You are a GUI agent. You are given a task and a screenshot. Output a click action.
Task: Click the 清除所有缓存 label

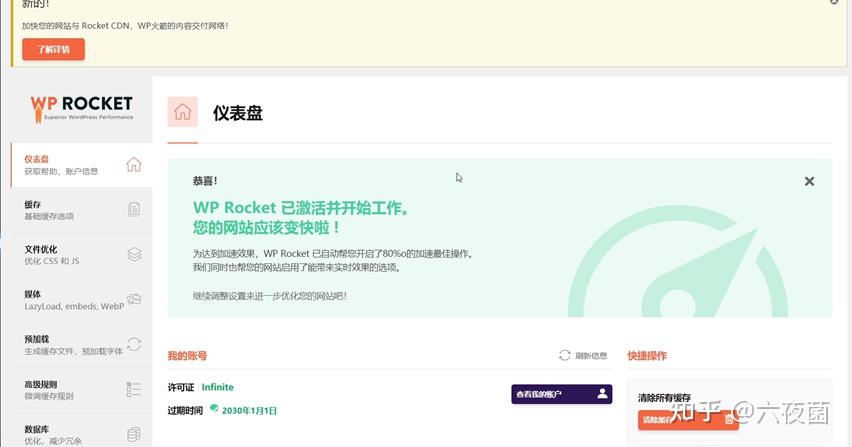pos(664,398)
